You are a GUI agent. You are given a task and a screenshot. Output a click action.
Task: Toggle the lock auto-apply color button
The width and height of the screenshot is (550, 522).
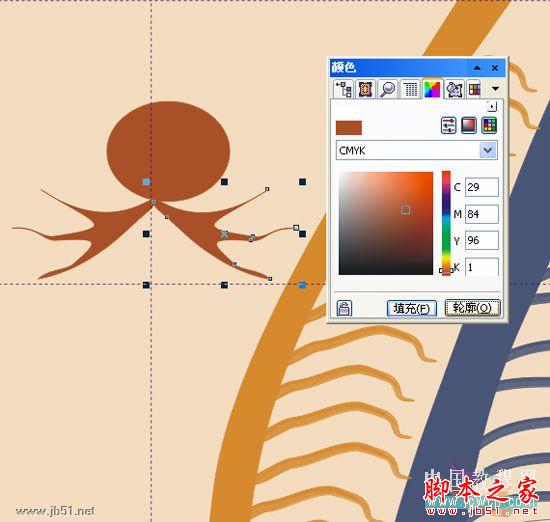344,309
